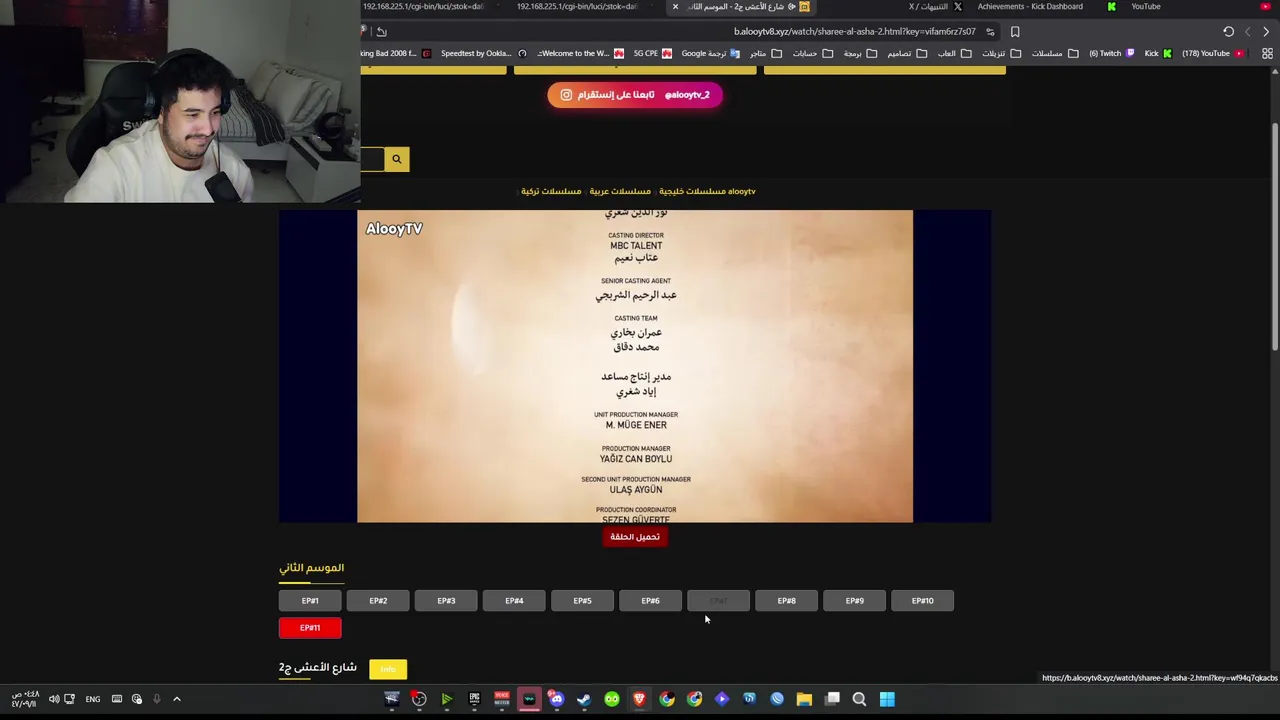Click the yellow search magnifier button

(397, 159)
